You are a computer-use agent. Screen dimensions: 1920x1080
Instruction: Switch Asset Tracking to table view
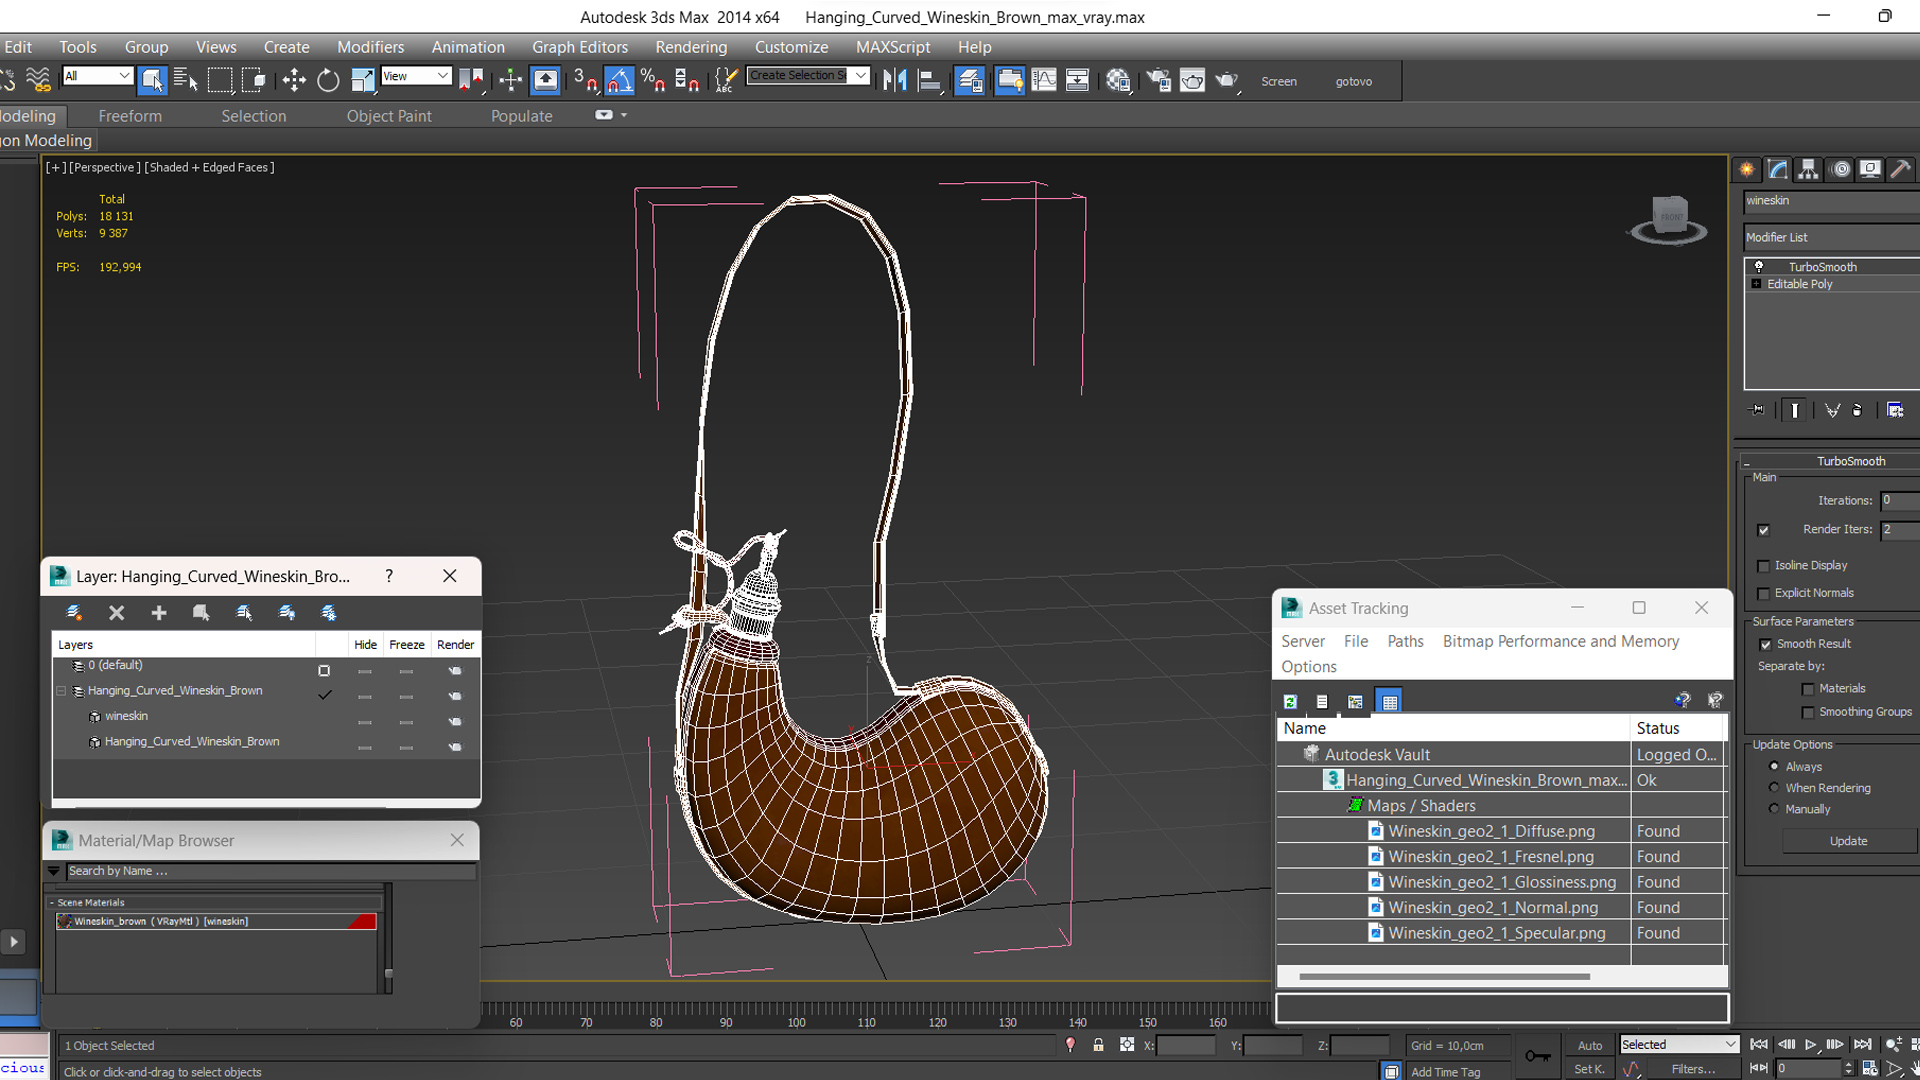point(1389,702)
